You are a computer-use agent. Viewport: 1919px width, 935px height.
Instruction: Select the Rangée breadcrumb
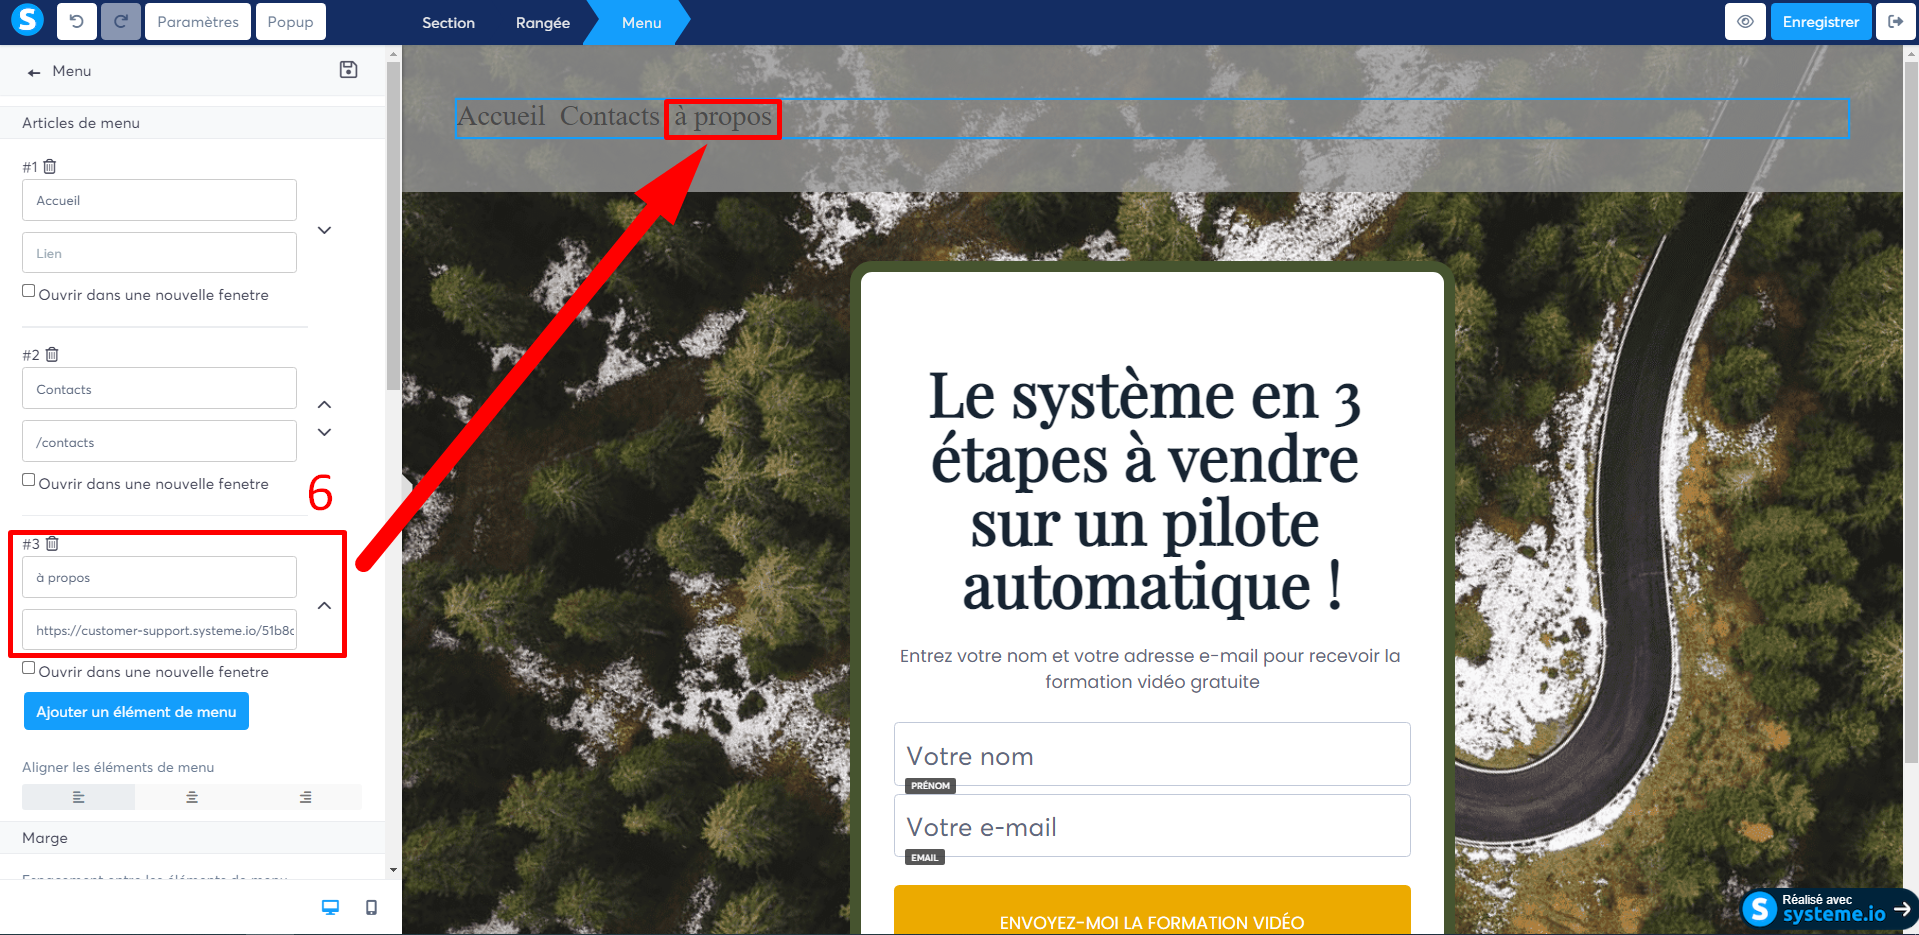coord(543,23)
